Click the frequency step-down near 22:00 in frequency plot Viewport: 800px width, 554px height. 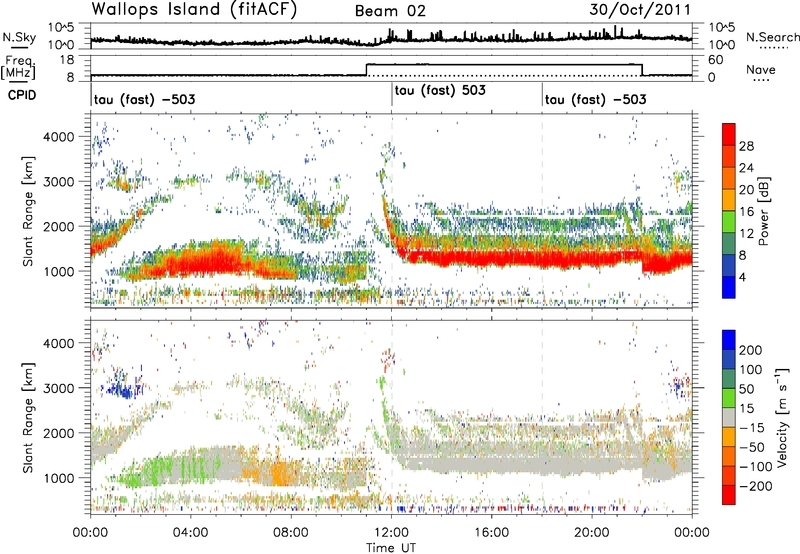[x=642, y=70]
